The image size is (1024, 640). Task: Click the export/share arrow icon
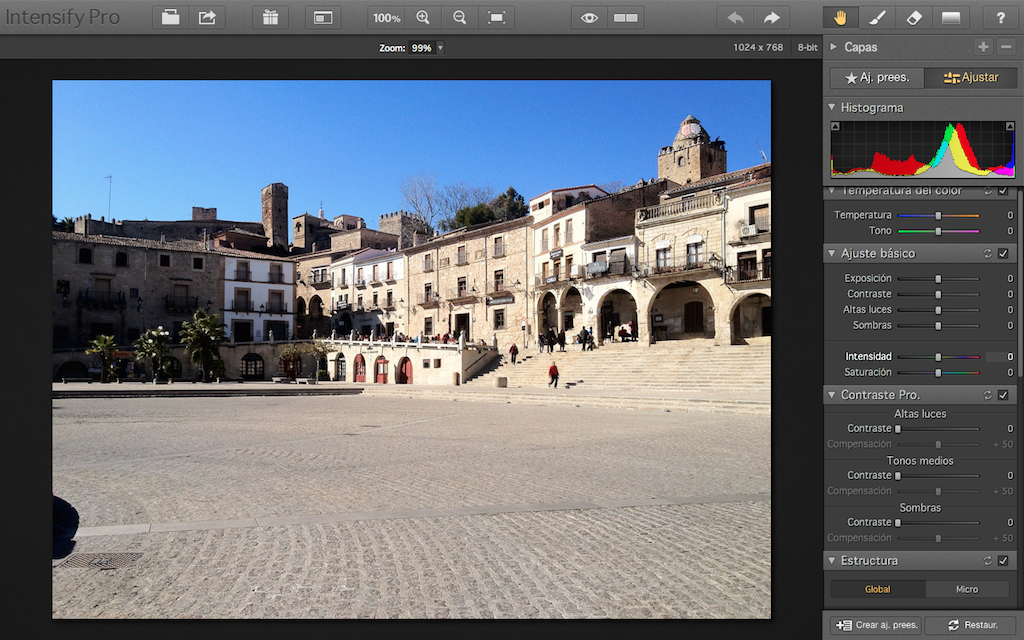(207, 18)
